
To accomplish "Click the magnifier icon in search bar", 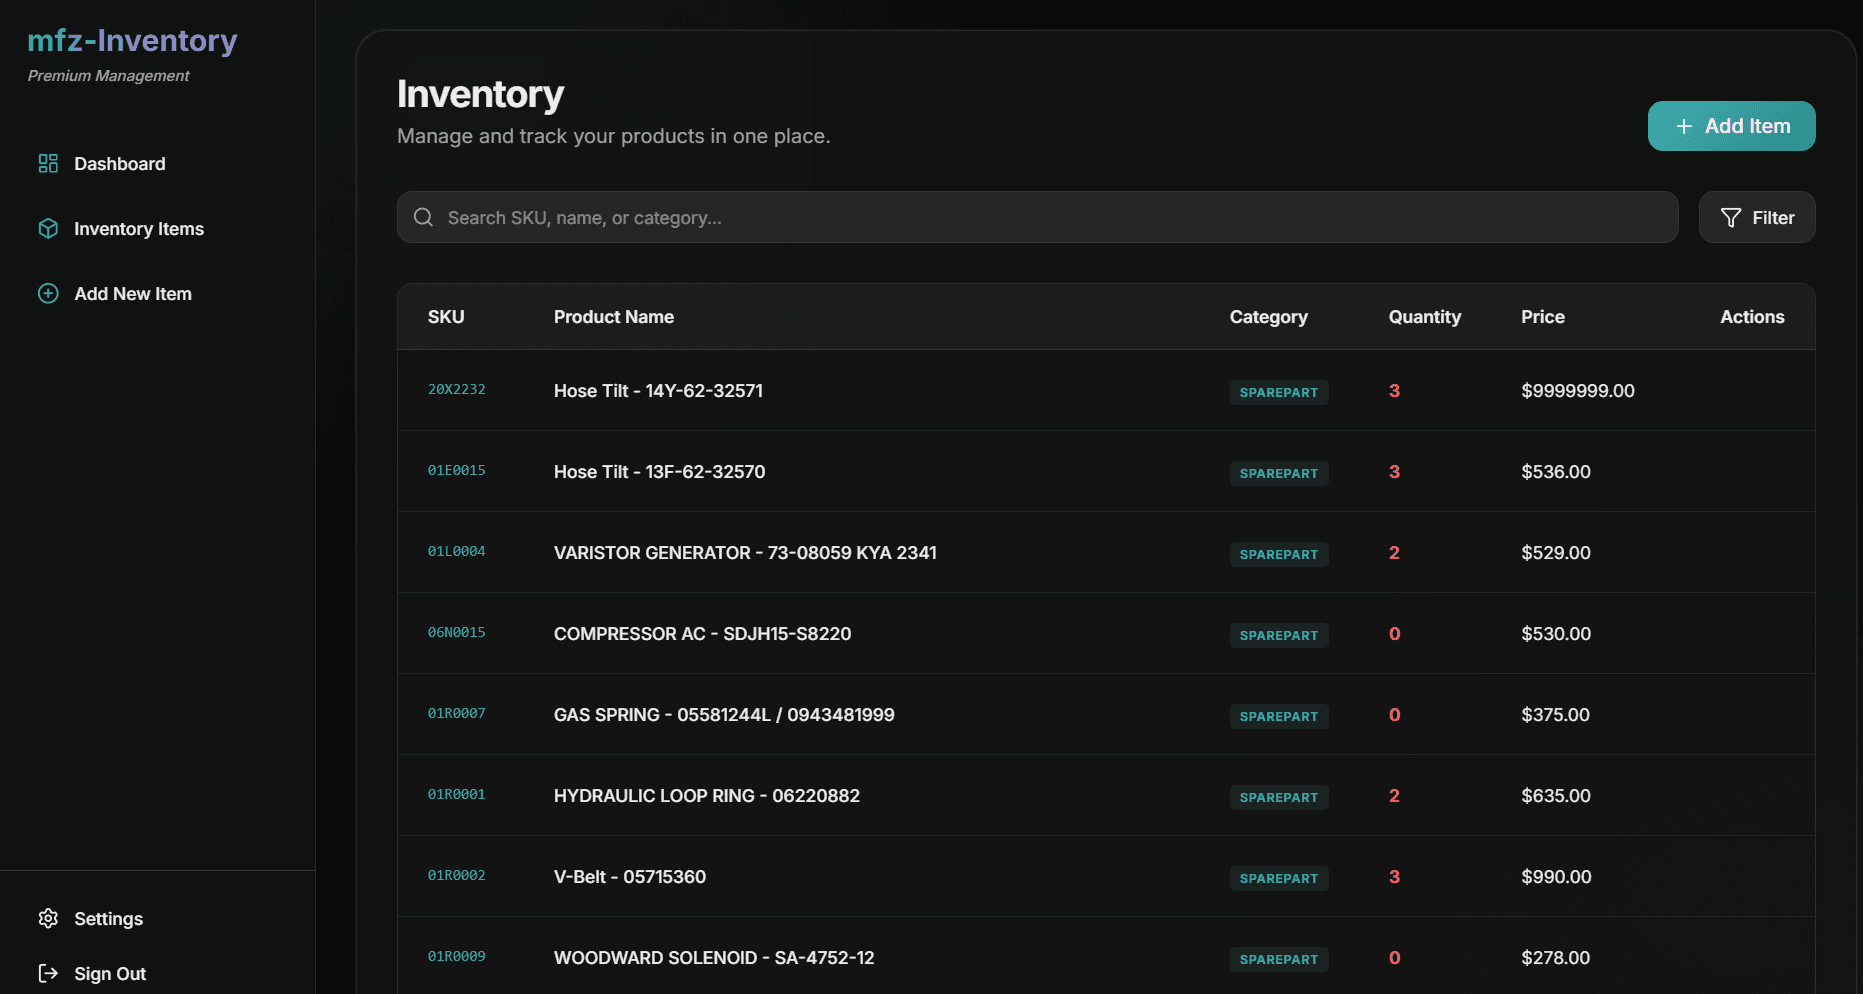I will (422, 217).
